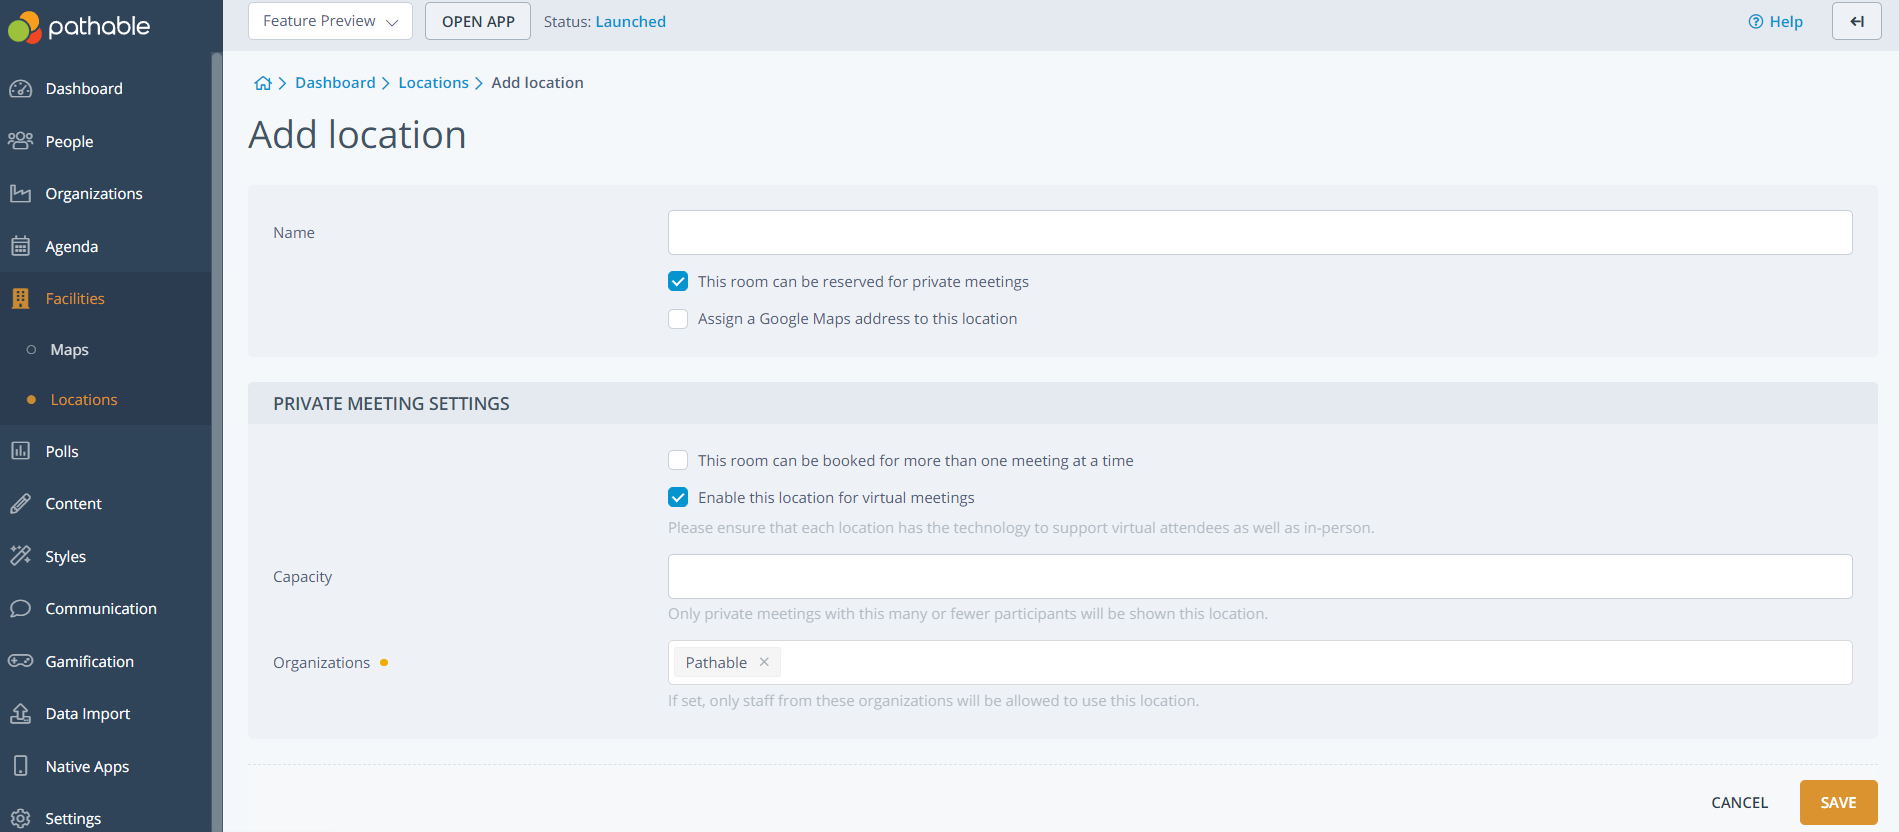1899x832 pixels.
Task: Toggle virtual meetings for this location
Action: click(678, 498)
